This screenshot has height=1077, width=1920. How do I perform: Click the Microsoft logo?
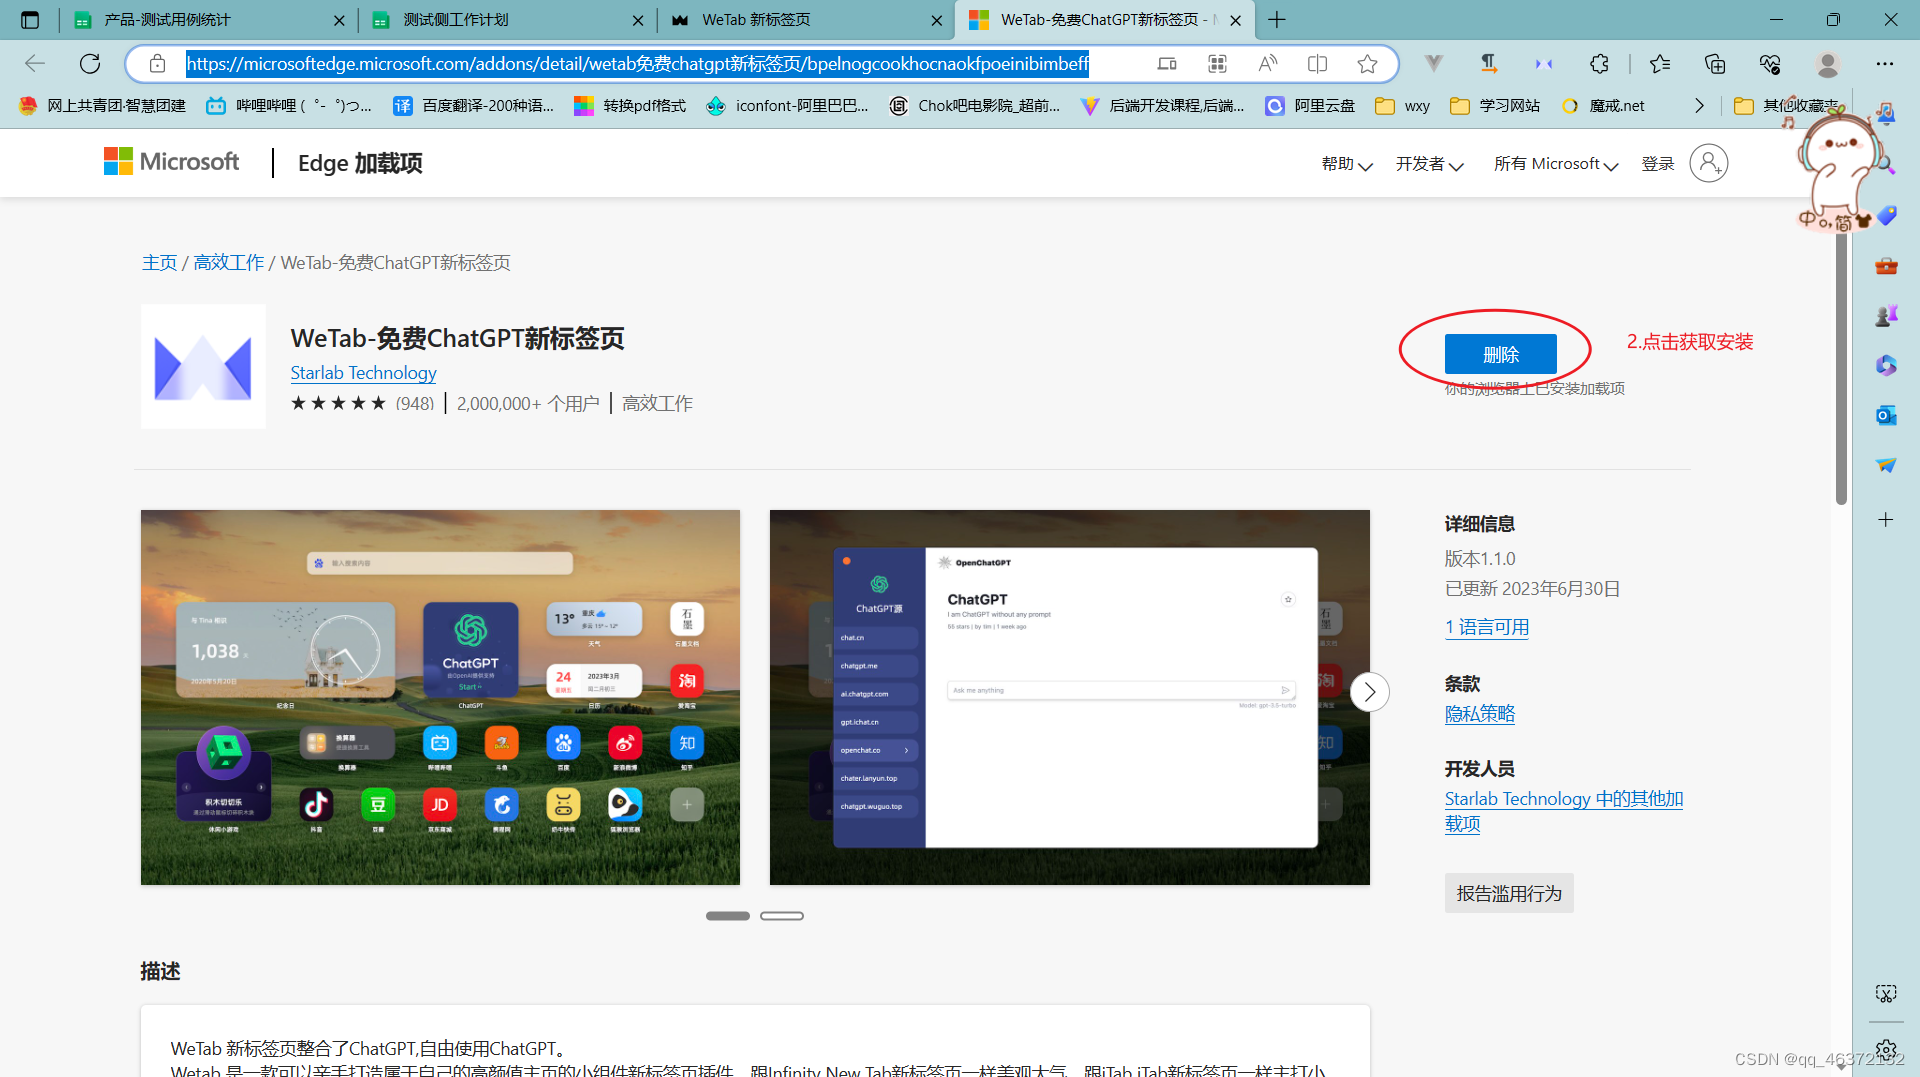pos(171,162)
